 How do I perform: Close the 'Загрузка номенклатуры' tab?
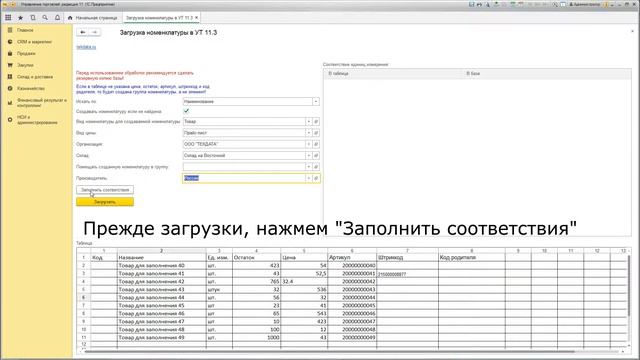pyautogui.click(x=196, y=18)
